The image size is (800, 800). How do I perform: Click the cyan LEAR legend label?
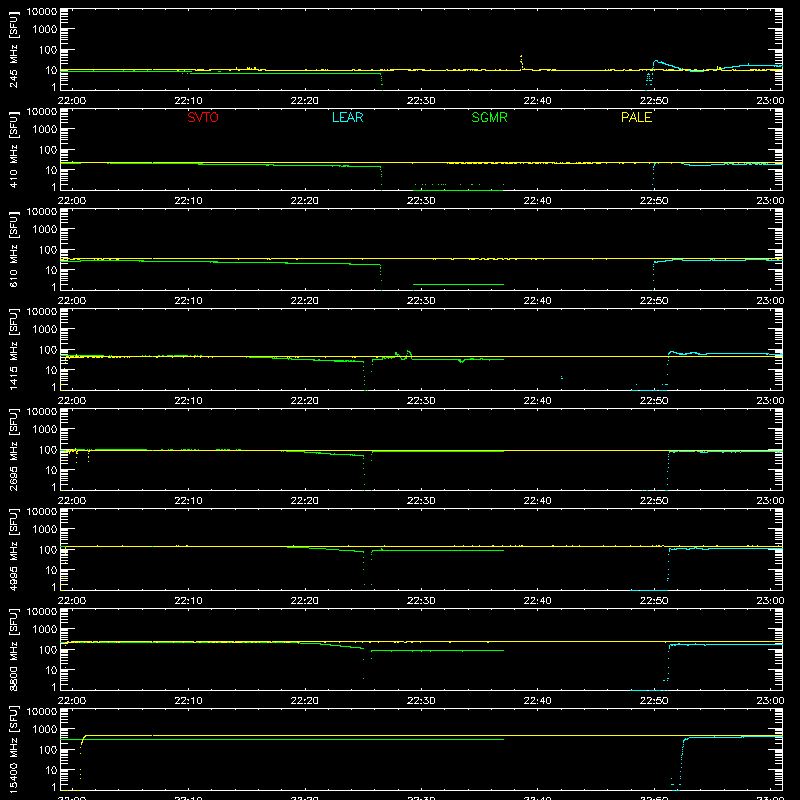[x=347, y=117]
